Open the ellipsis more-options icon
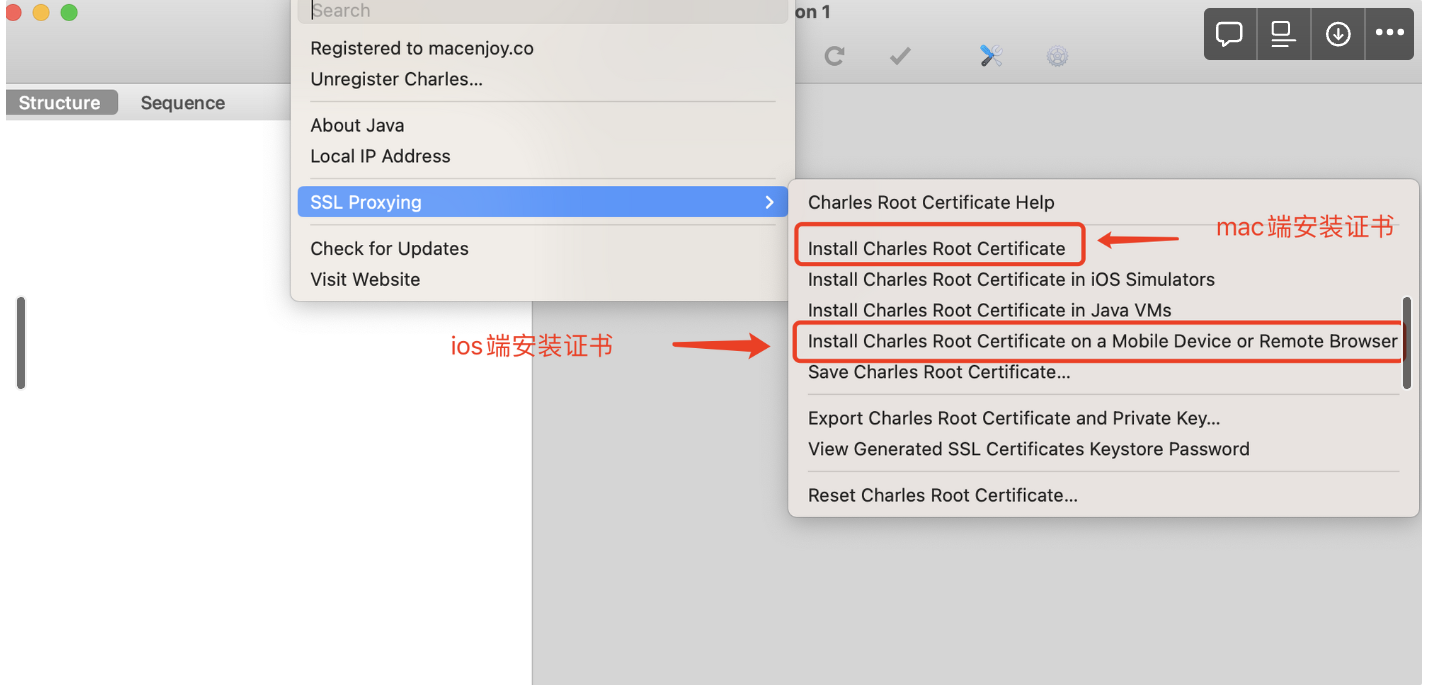The height and width of the screenshot is (696, 1436). point(1390,33)
